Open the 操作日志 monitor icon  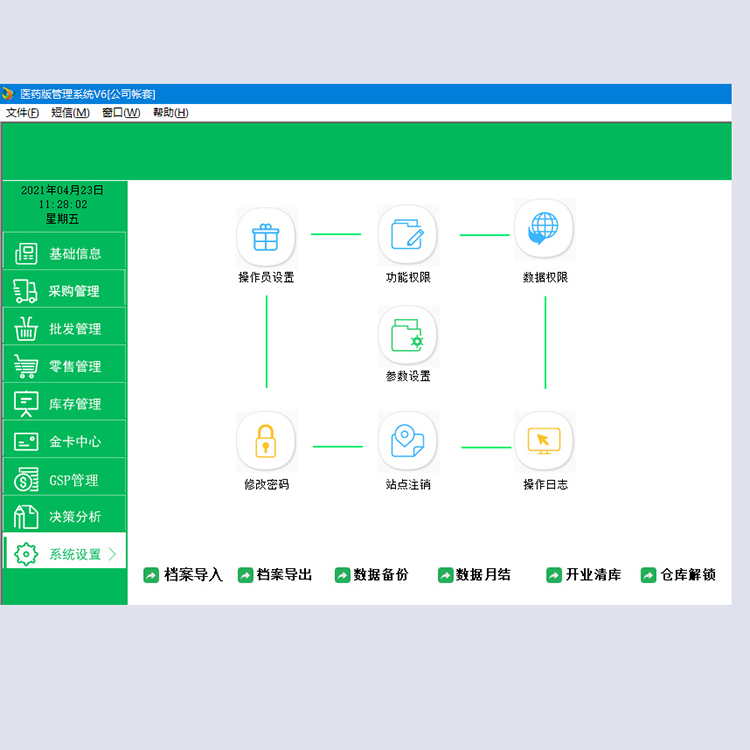(x=544, y=441)
